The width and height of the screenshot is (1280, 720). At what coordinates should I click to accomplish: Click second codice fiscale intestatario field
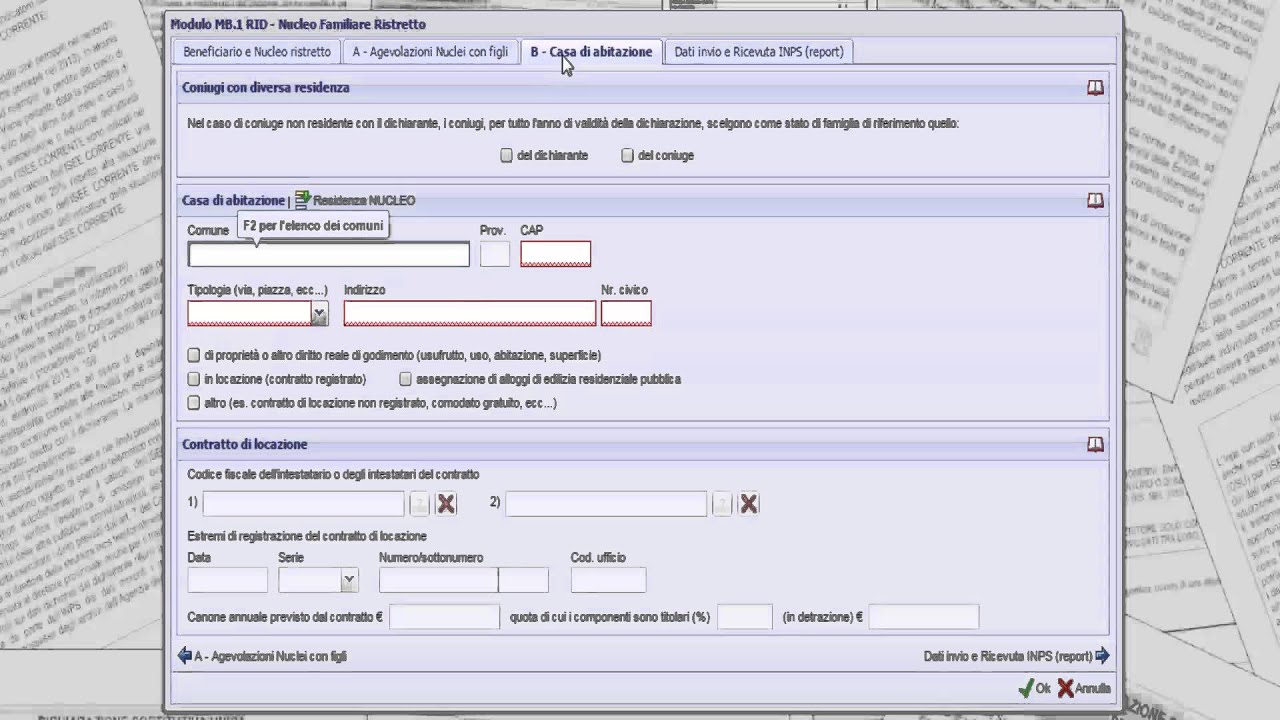606,504
